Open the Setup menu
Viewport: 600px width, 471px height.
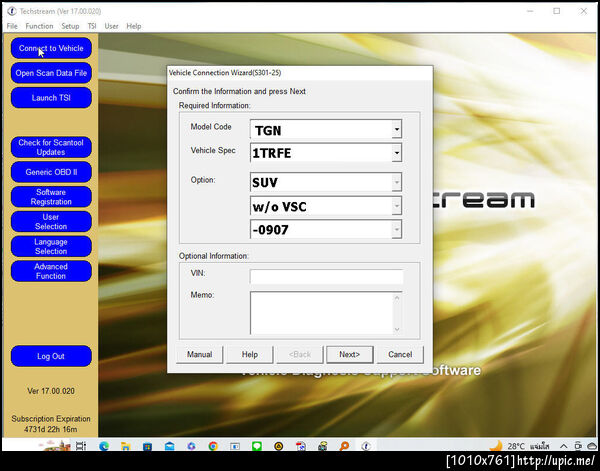pos(70,26)
